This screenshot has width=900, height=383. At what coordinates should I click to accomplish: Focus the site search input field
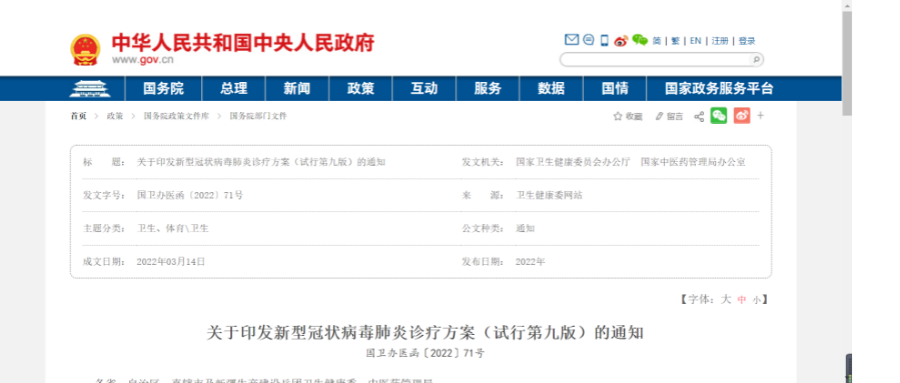[655, 59]
